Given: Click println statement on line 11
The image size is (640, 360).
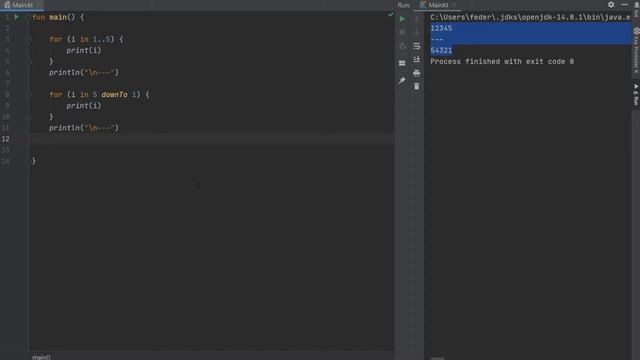Looking at the screenshot, I should (84, 128).
